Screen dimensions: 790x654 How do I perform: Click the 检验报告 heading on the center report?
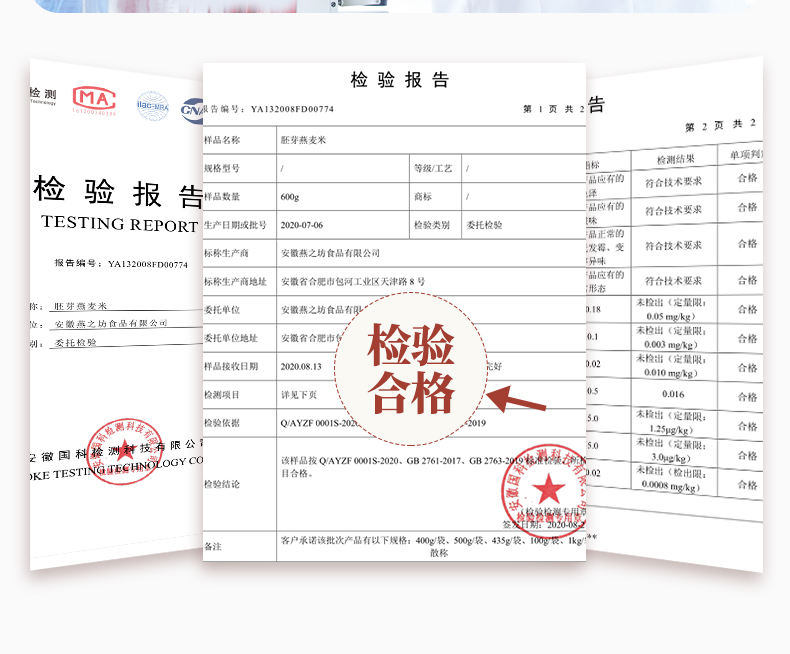tap(400, 80)
